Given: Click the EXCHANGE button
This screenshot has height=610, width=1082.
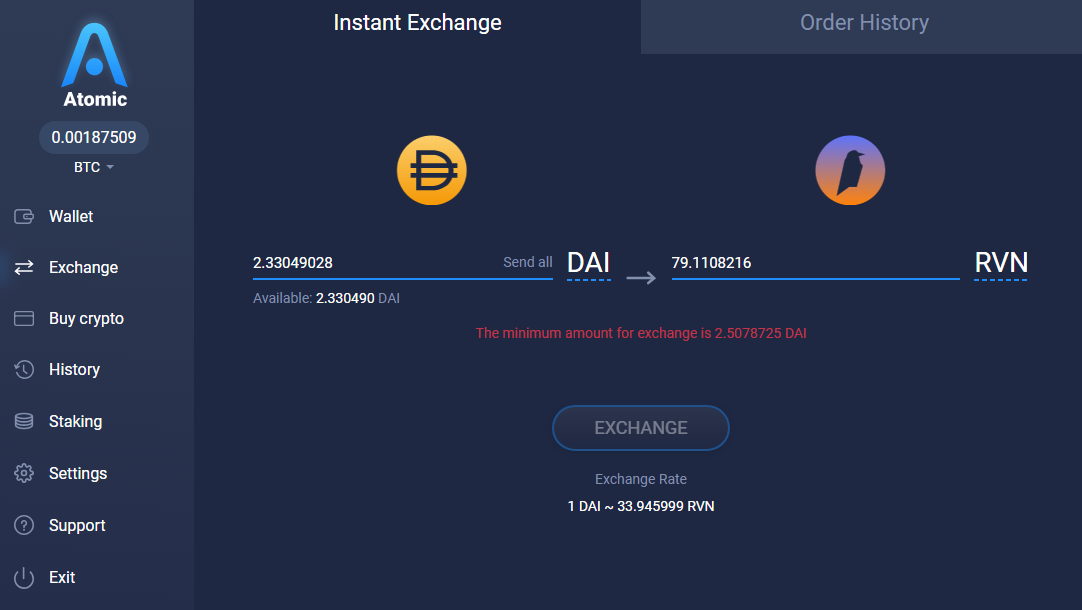Looking at the screenshot, I should point(641,428).
